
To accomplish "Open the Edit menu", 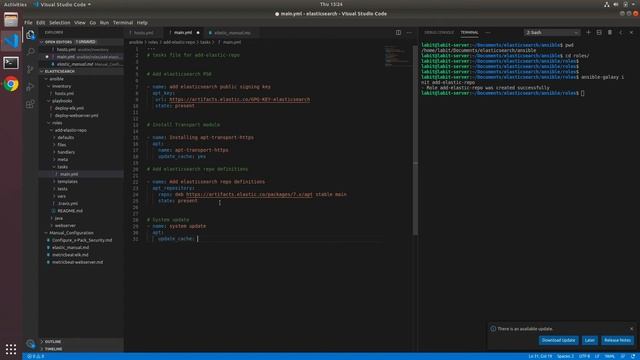I will (x=40, y=22).
